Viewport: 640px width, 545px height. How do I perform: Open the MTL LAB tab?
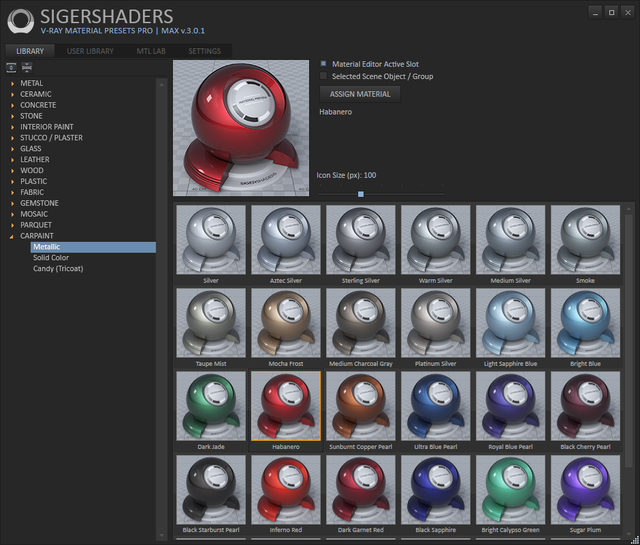[151, 51]
